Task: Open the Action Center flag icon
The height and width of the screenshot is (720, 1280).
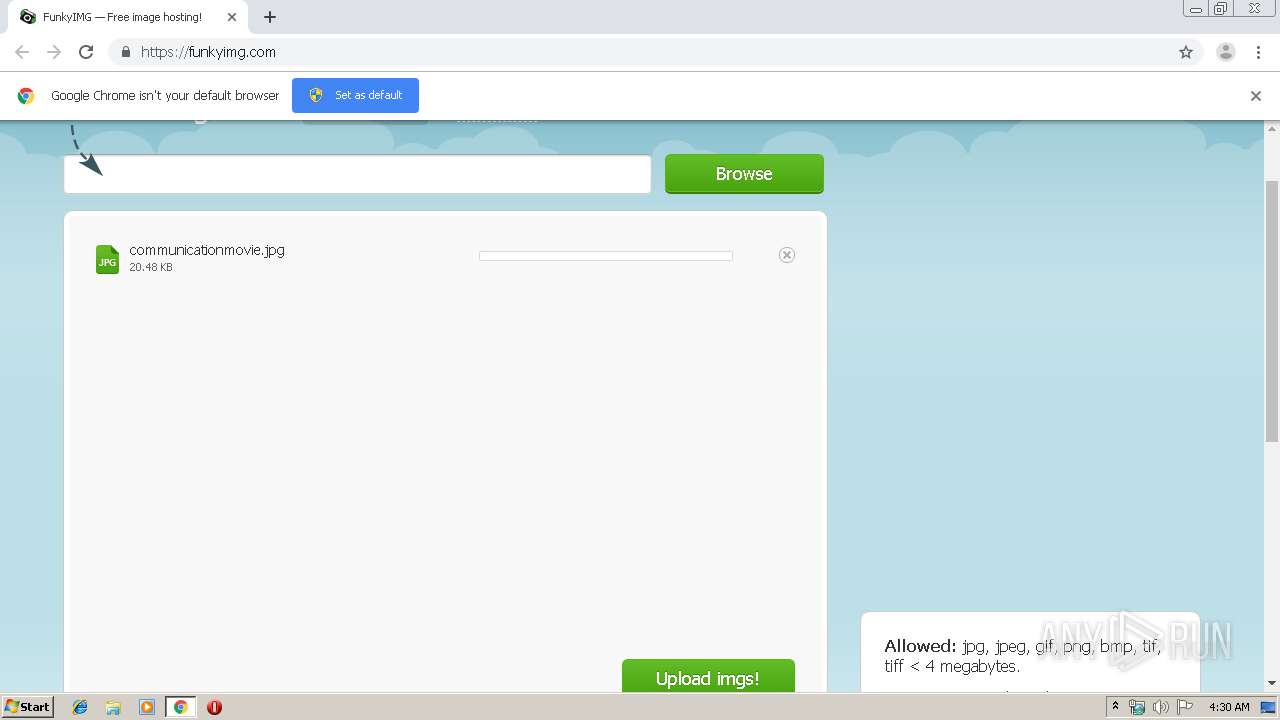Action: click(x=1185, y=707)
